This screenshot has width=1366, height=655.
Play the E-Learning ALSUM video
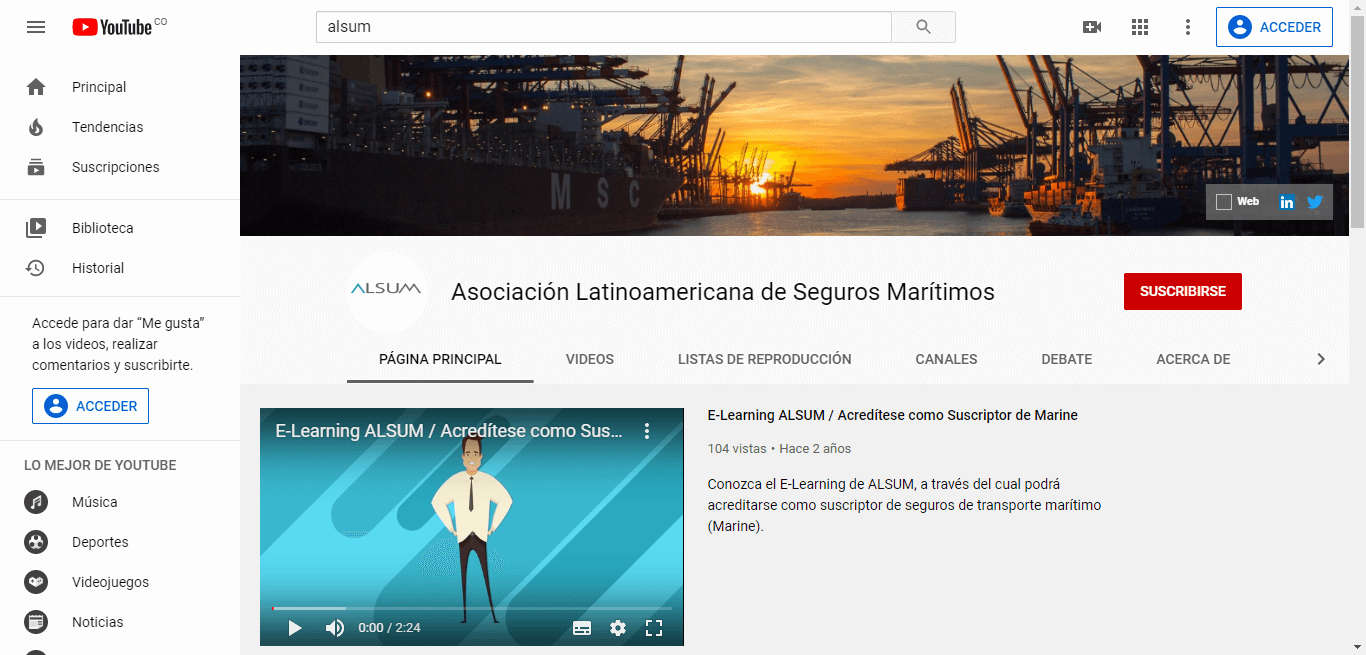point(295,628)
